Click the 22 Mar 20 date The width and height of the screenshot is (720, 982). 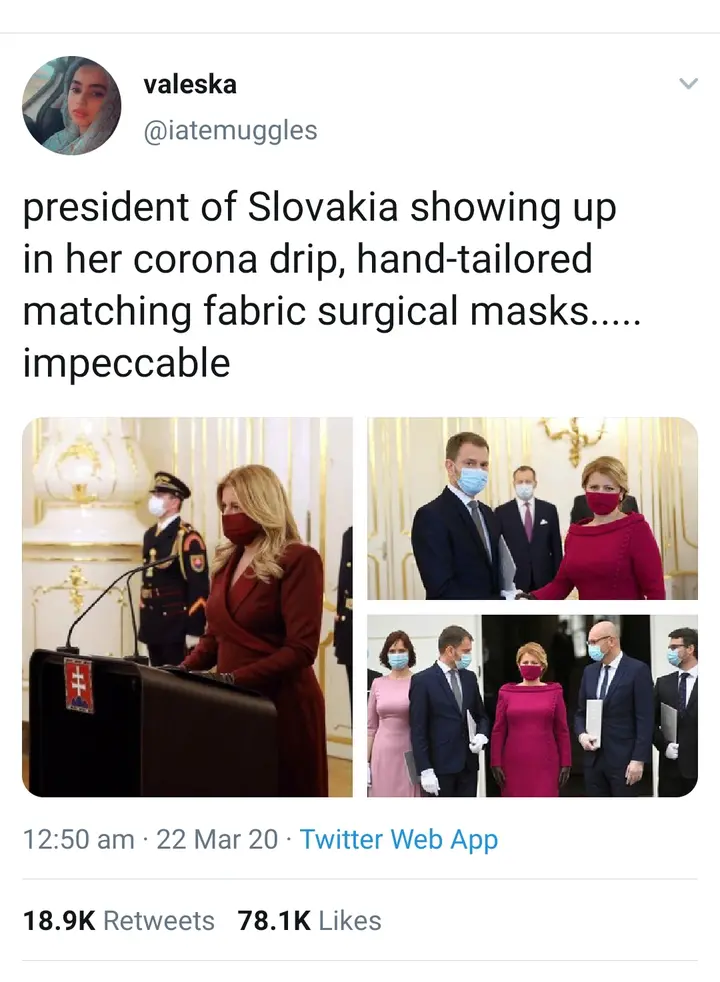pyautogui.click(x=217, y=839)
